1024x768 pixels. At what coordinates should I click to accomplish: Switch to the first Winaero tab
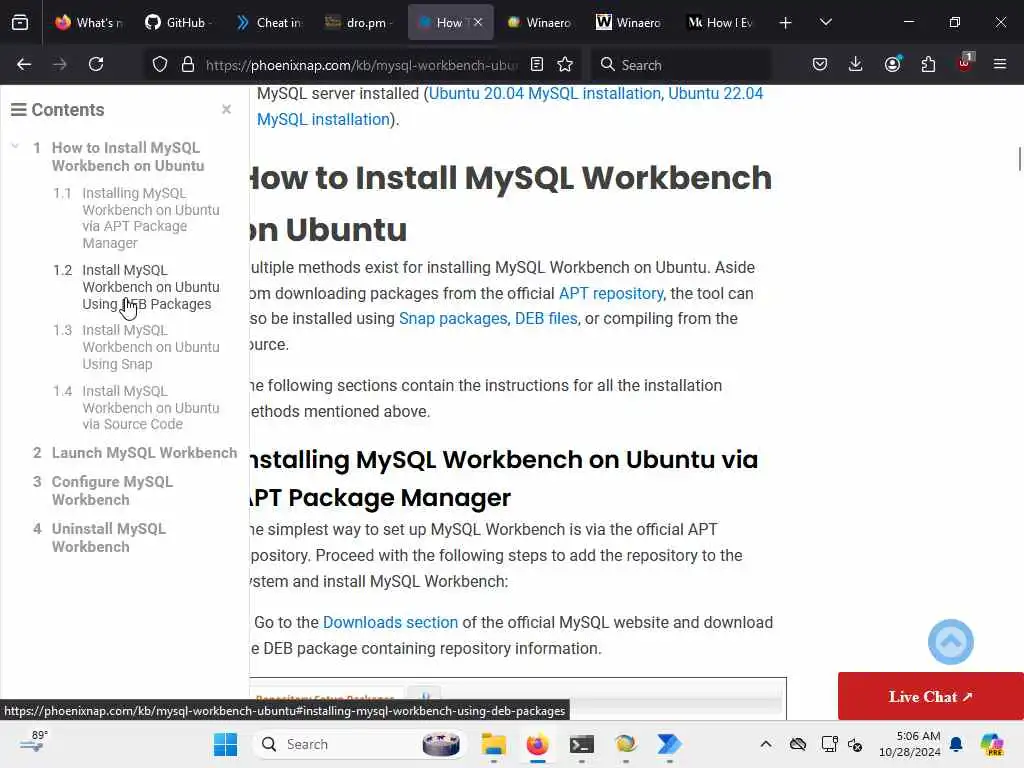[539, 23]
